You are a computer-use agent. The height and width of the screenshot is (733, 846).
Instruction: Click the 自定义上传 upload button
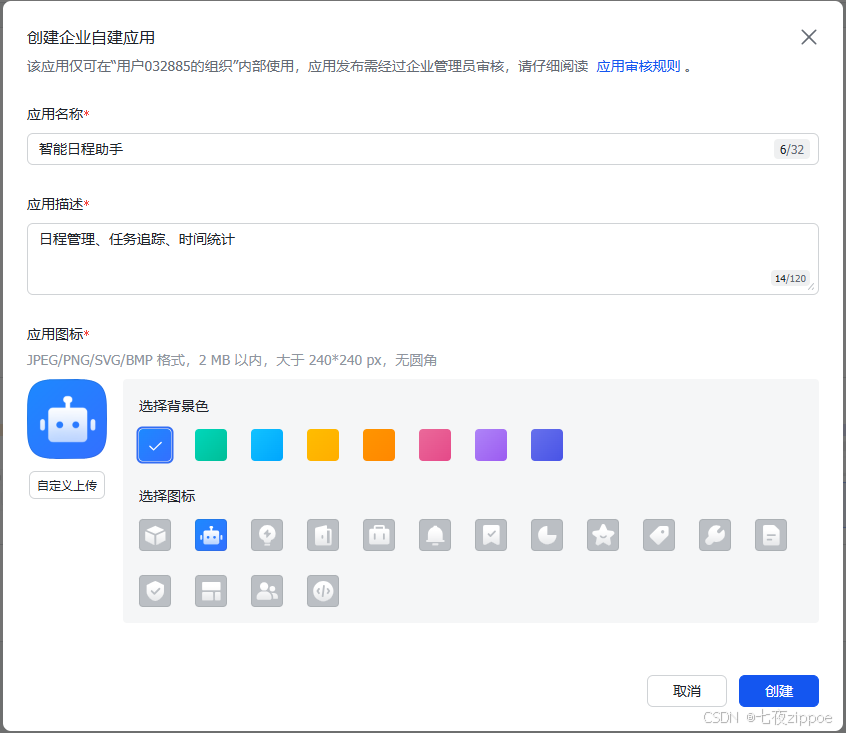(x=67, y=485)
